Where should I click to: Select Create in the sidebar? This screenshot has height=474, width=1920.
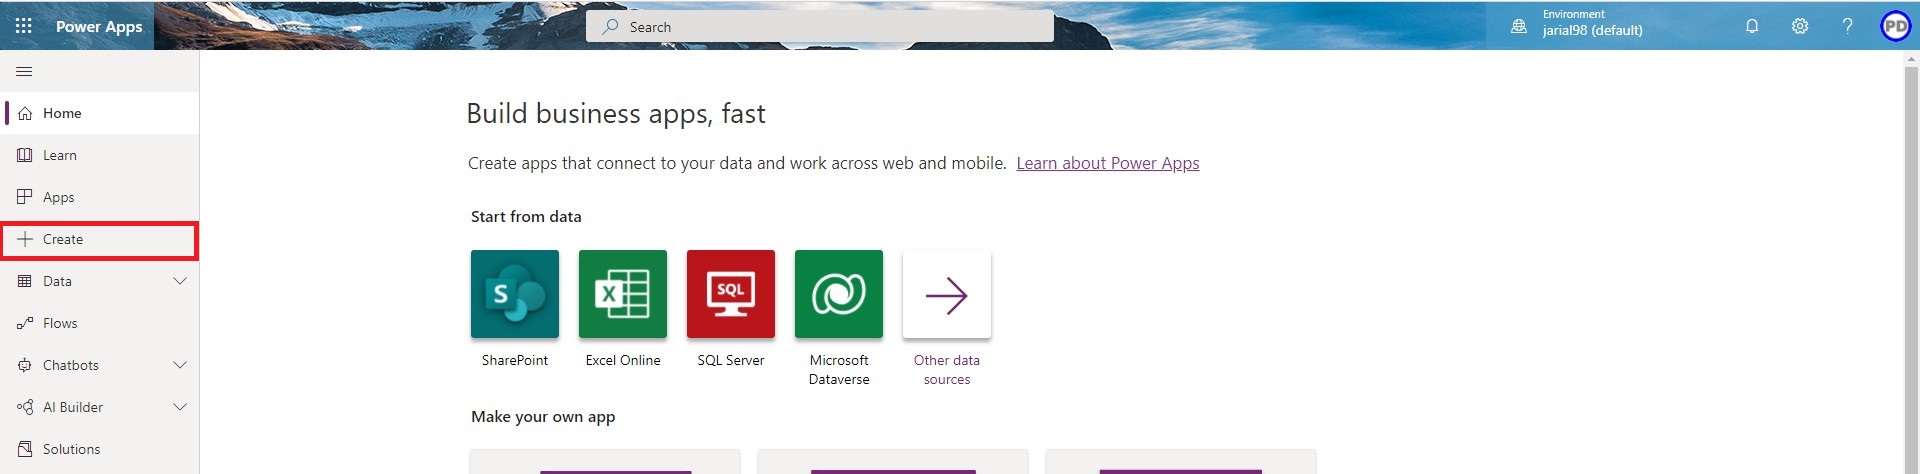pos(100,239)
